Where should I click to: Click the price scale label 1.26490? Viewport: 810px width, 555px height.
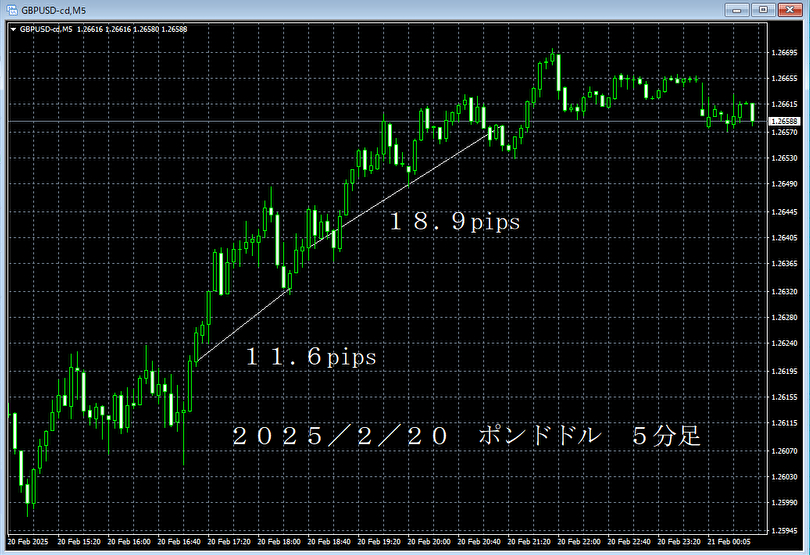[x=784, y=184]
